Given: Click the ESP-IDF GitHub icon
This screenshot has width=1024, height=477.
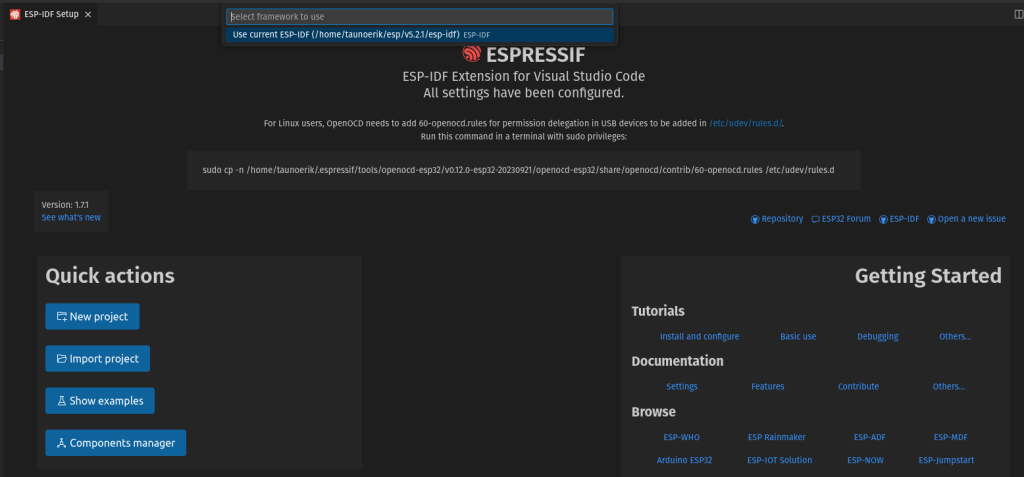Looking at the screenshot, I should pos(882,219).
